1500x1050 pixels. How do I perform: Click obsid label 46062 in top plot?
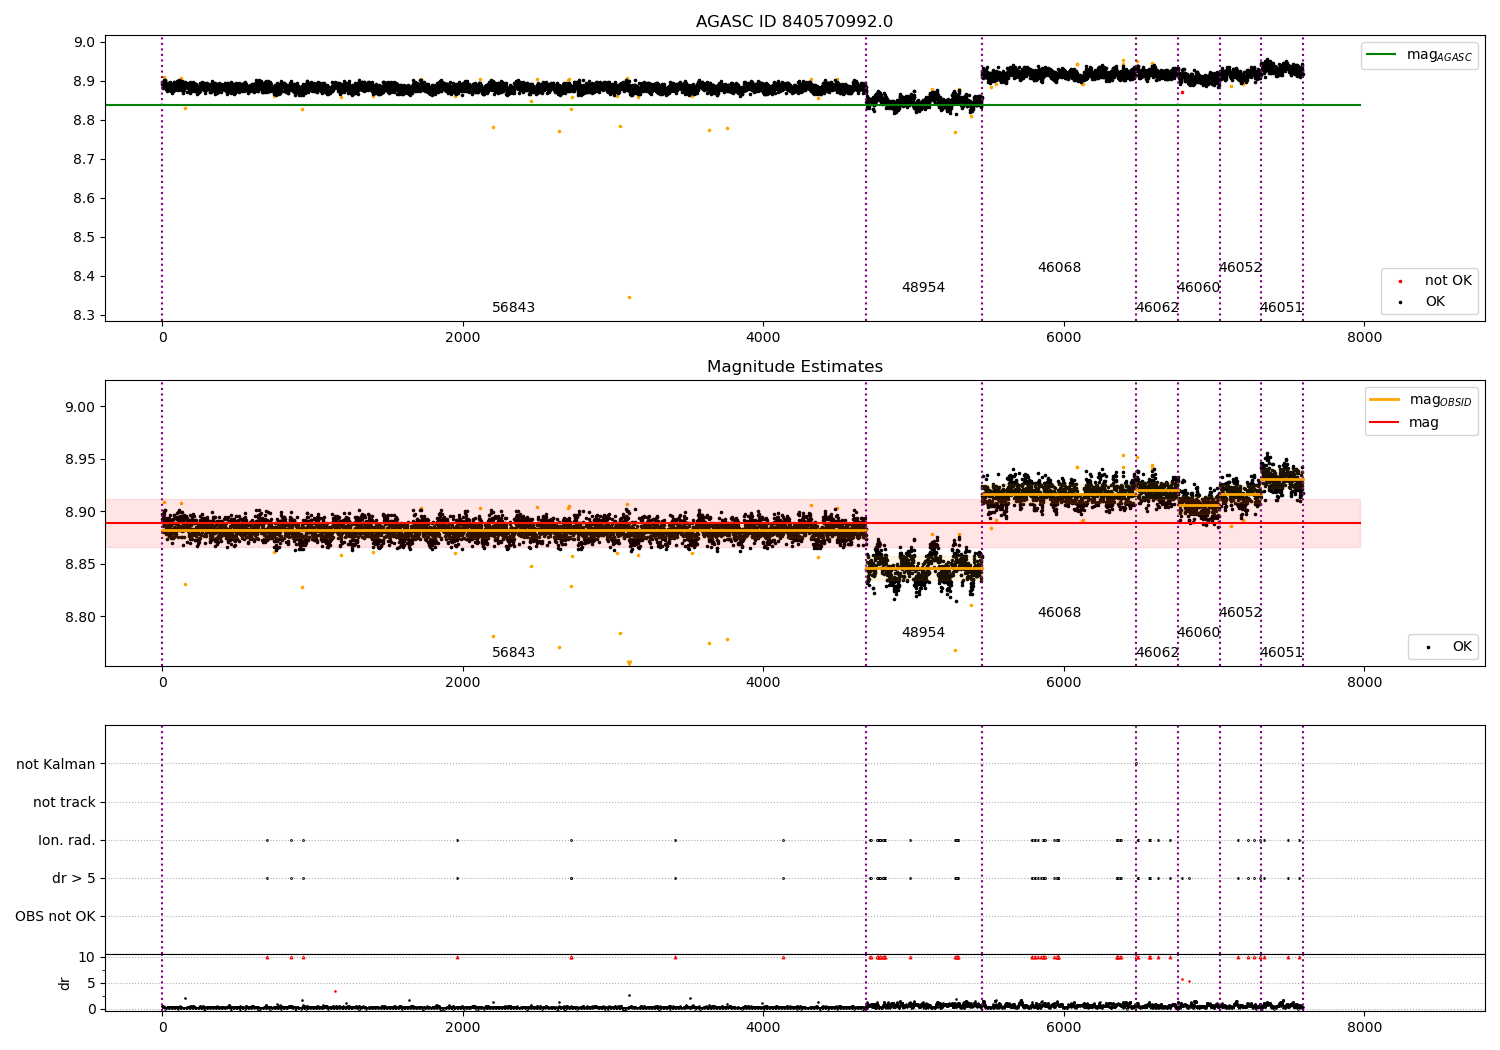(1157, 308)
